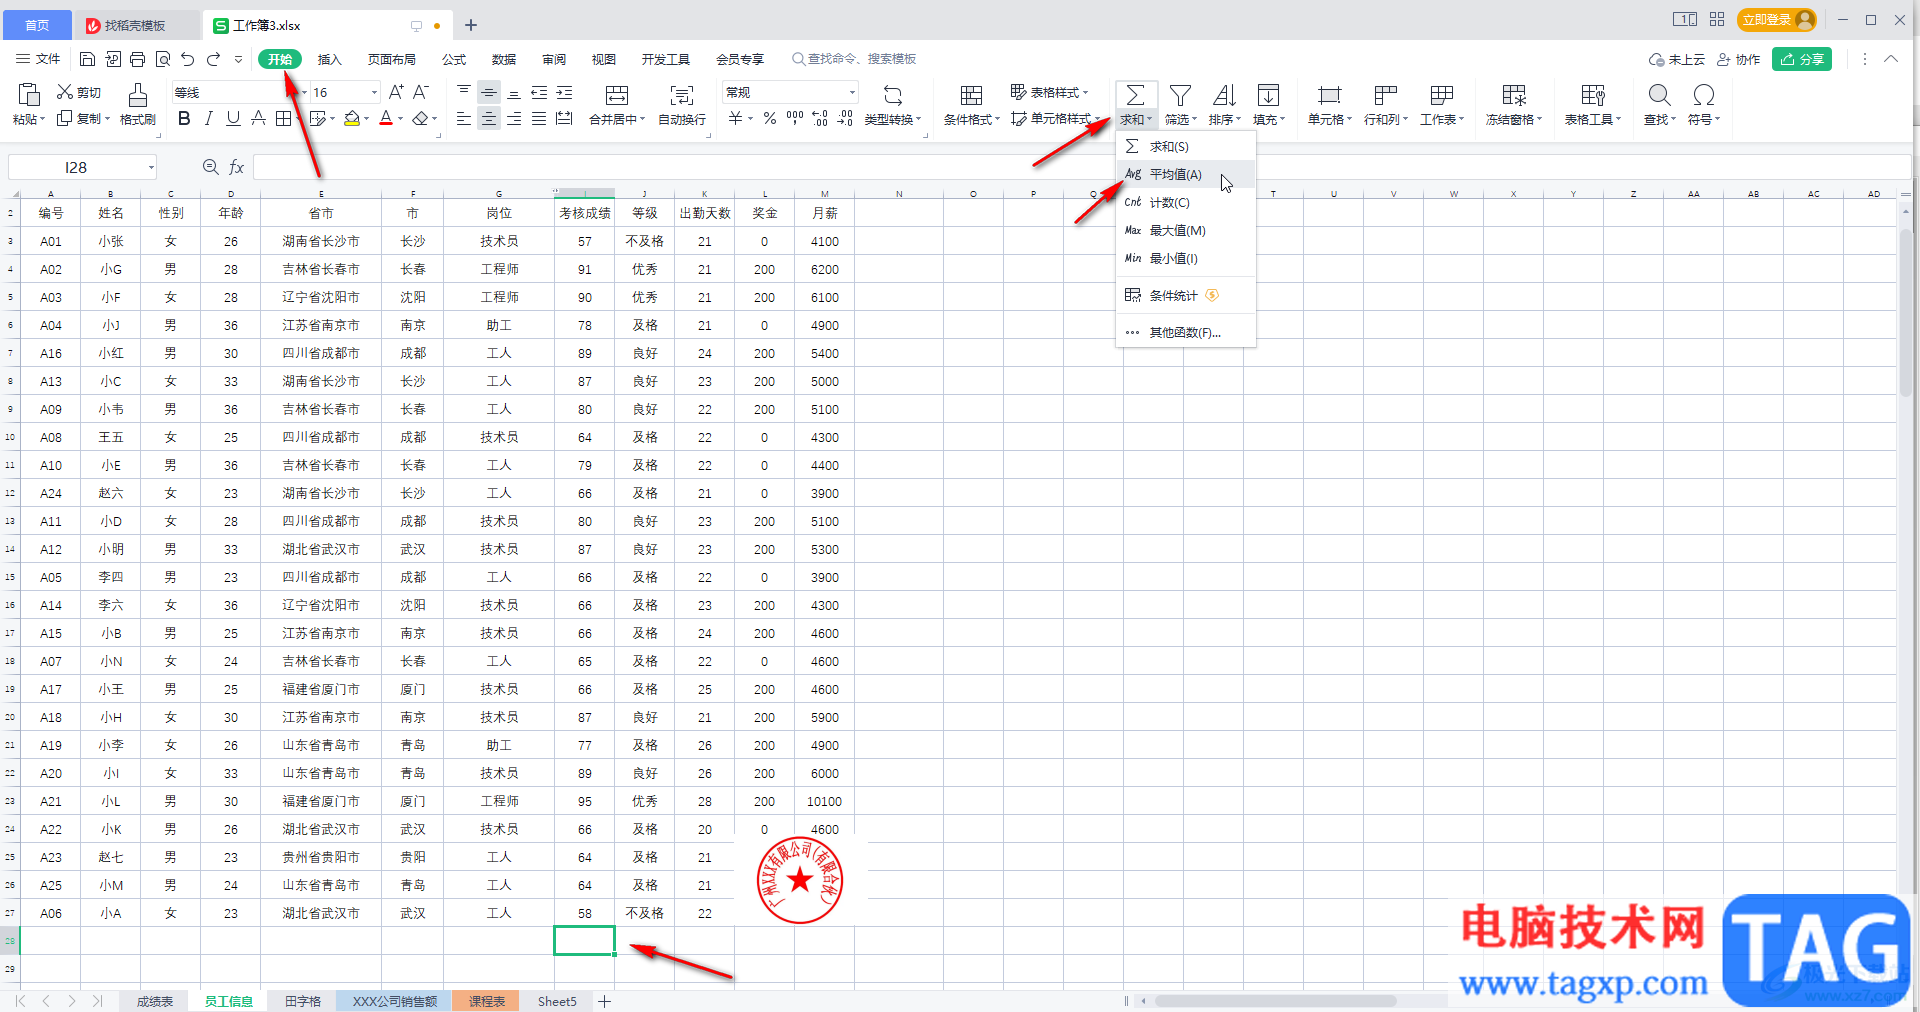The image size is (1920, 1012).
Task: Click the Save icon in quick access toolbar
Action: (87, 59)
